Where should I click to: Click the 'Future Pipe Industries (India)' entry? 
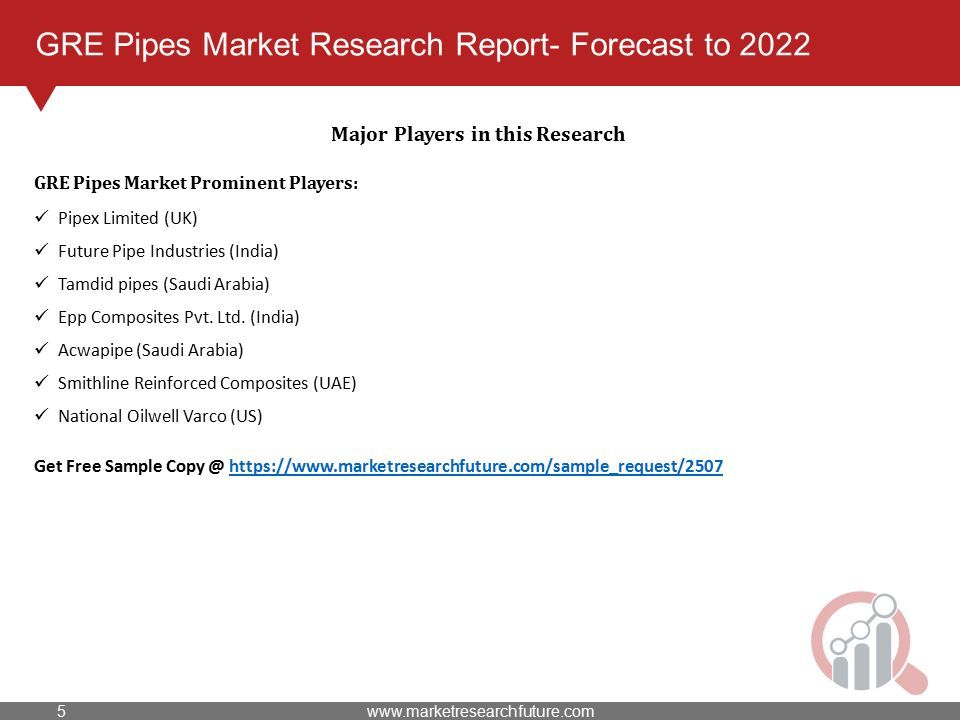coord(168,251)
